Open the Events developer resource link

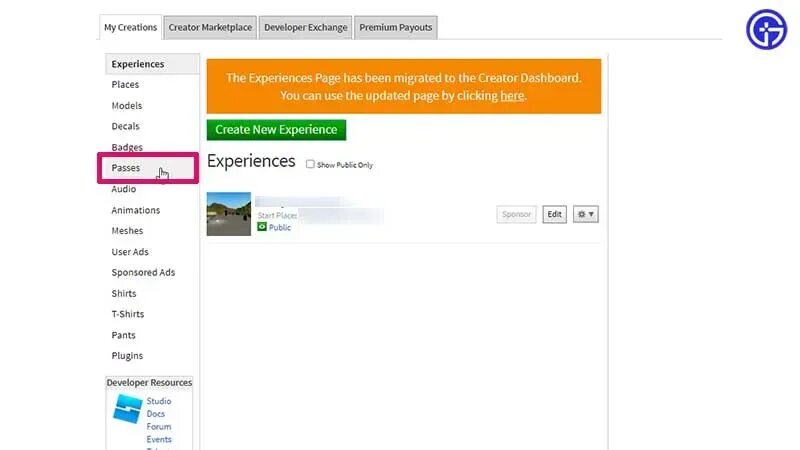pyautogui.click(x=159, y=439)
